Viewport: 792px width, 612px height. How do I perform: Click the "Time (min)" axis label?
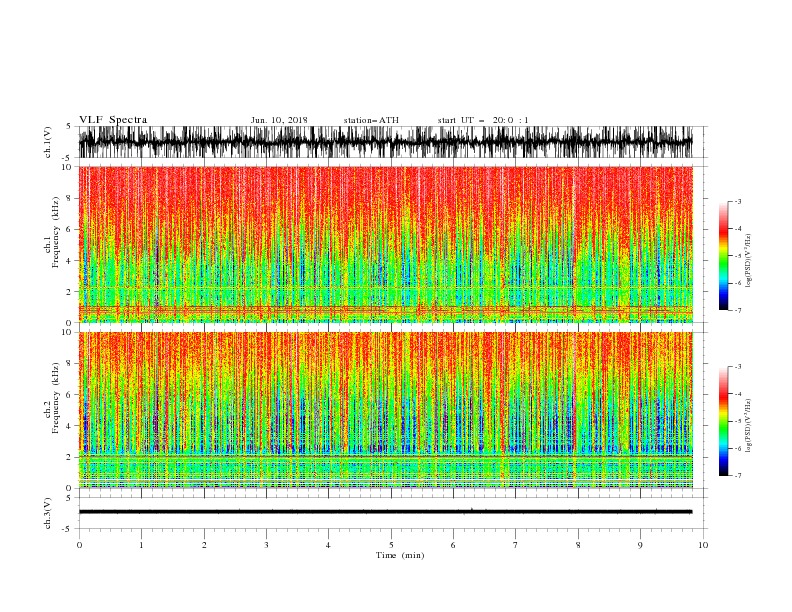tap(400, 555)
